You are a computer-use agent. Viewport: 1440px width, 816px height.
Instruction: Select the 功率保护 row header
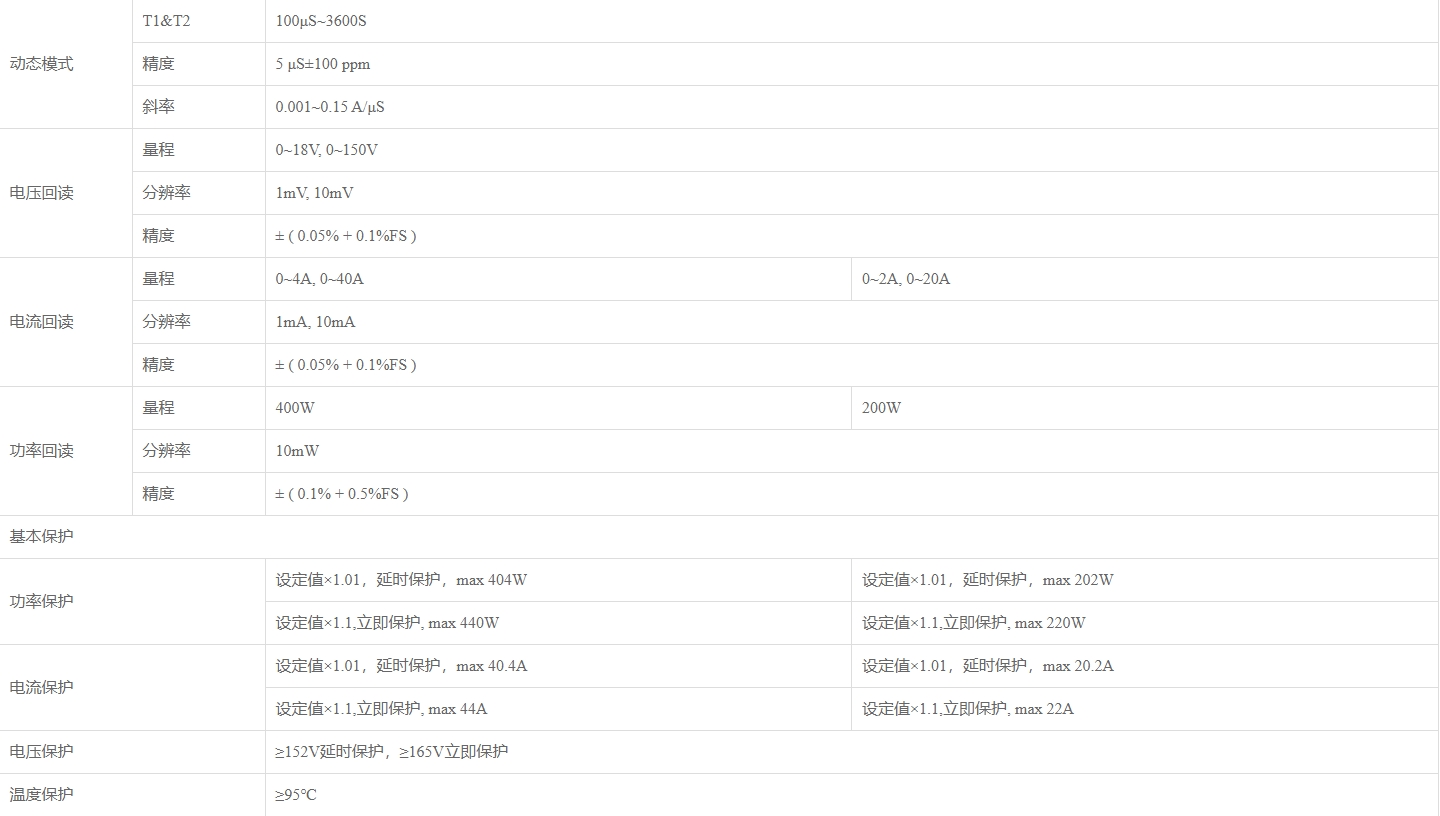point(132,602)
